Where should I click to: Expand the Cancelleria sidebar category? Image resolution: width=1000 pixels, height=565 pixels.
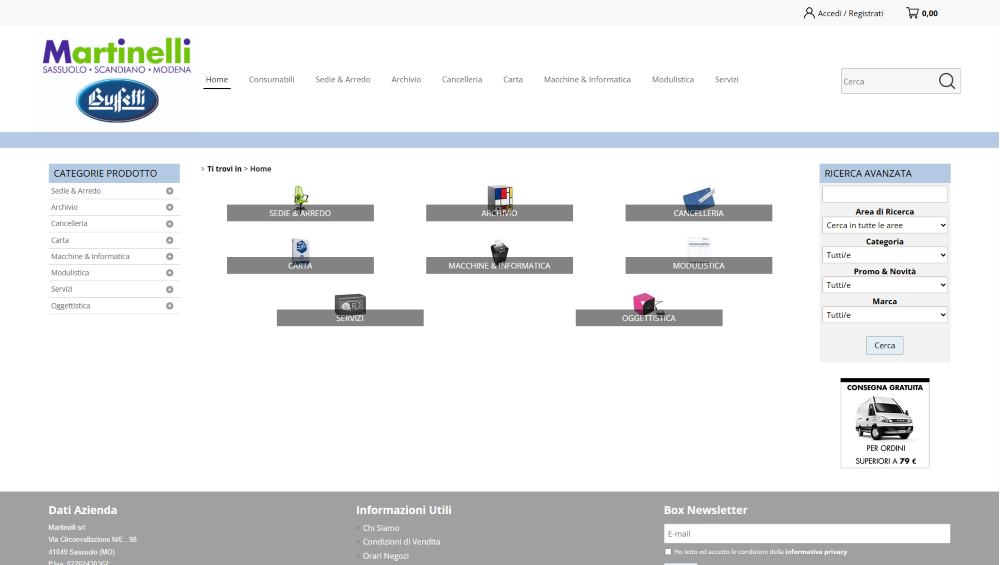[x=170, y=224]
